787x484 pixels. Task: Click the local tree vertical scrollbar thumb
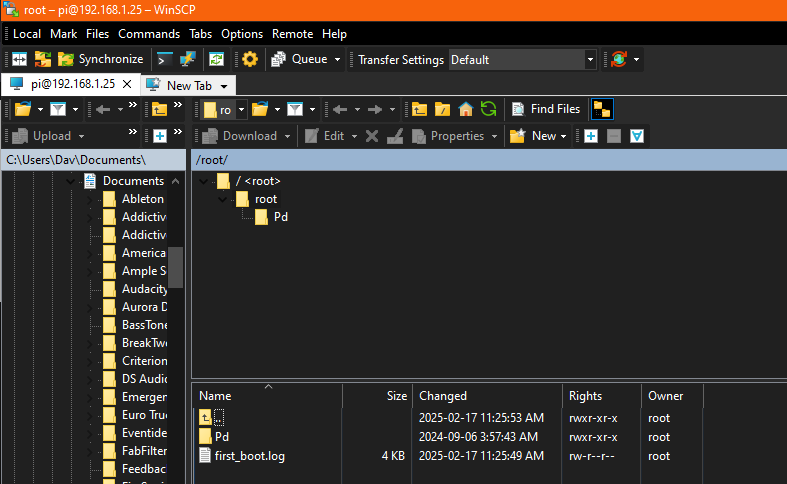coord(175,267)
